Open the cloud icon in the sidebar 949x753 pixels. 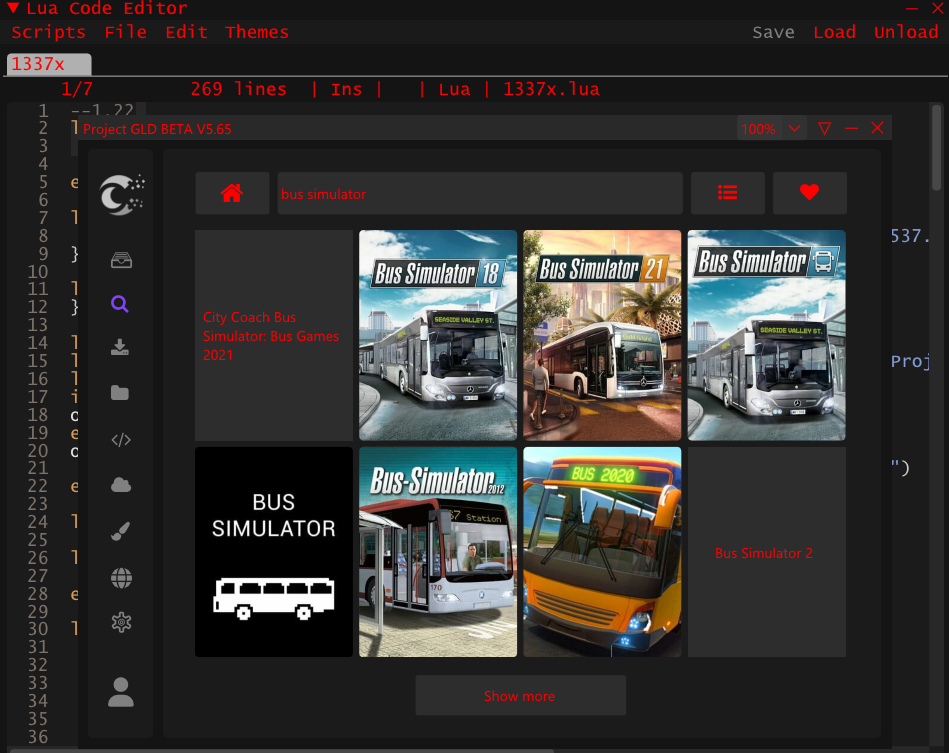click(121, 485)
